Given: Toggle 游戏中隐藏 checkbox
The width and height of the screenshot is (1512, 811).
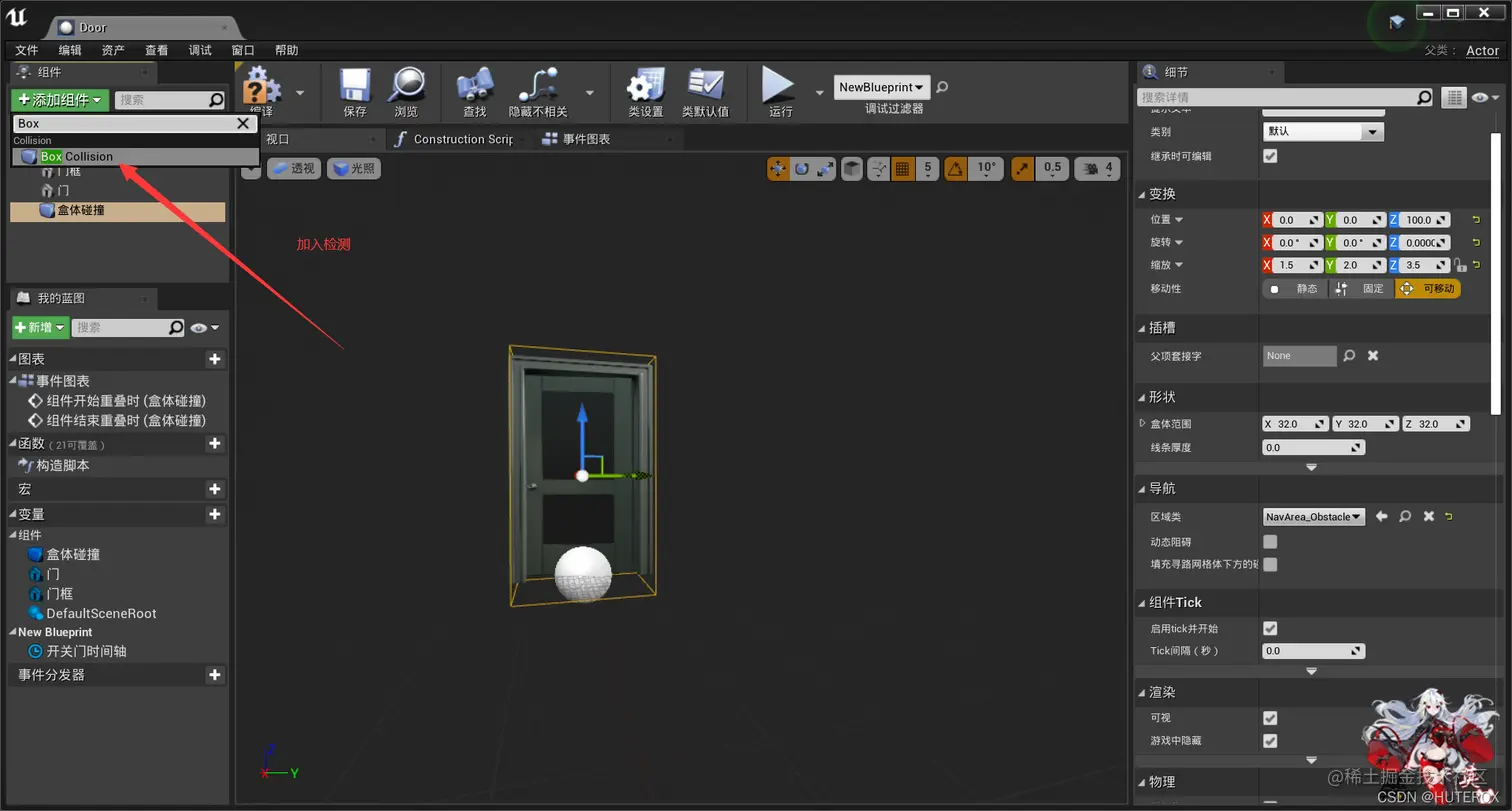Looking at the screenshot, I should [x=1270, y=741].
